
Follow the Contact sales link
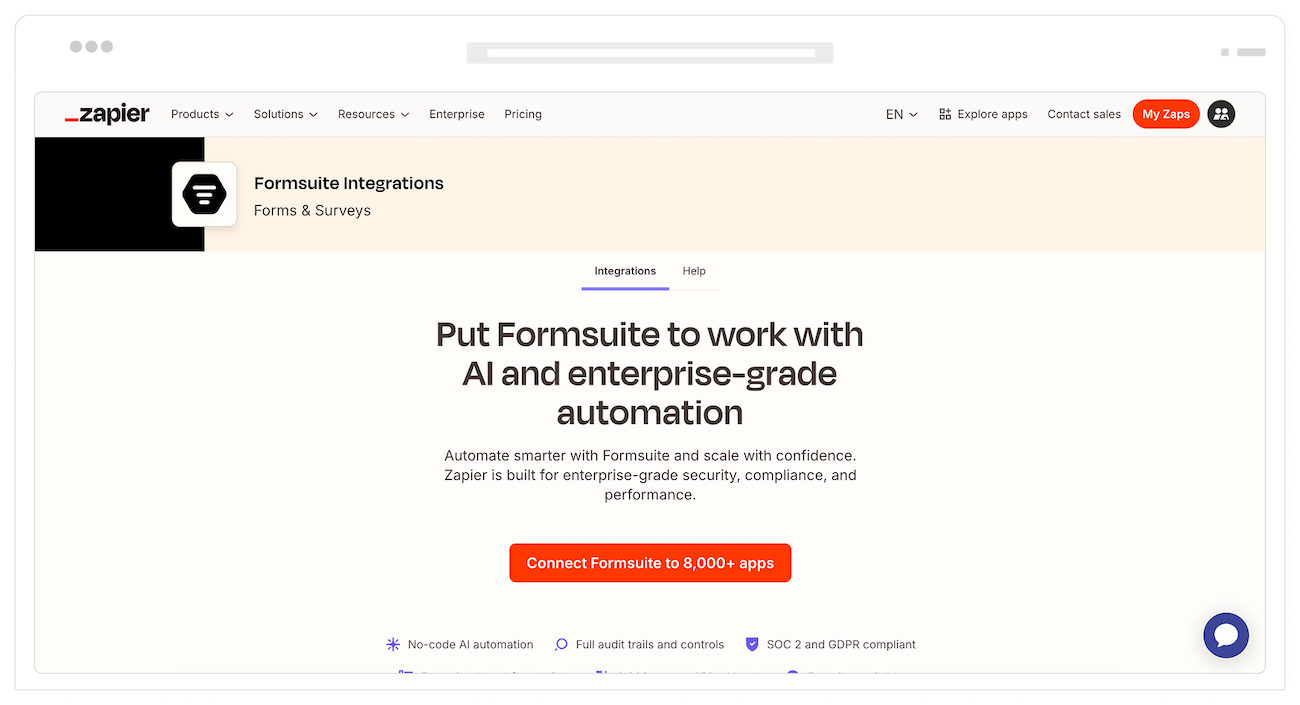pyautogui.click(x=1084, y=114)
